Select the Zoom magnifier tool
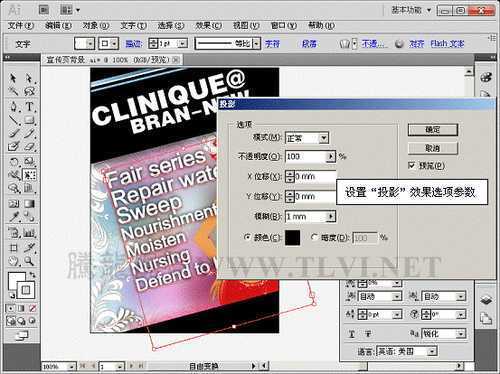Screen dimensions: 500x374 point(29,261)
